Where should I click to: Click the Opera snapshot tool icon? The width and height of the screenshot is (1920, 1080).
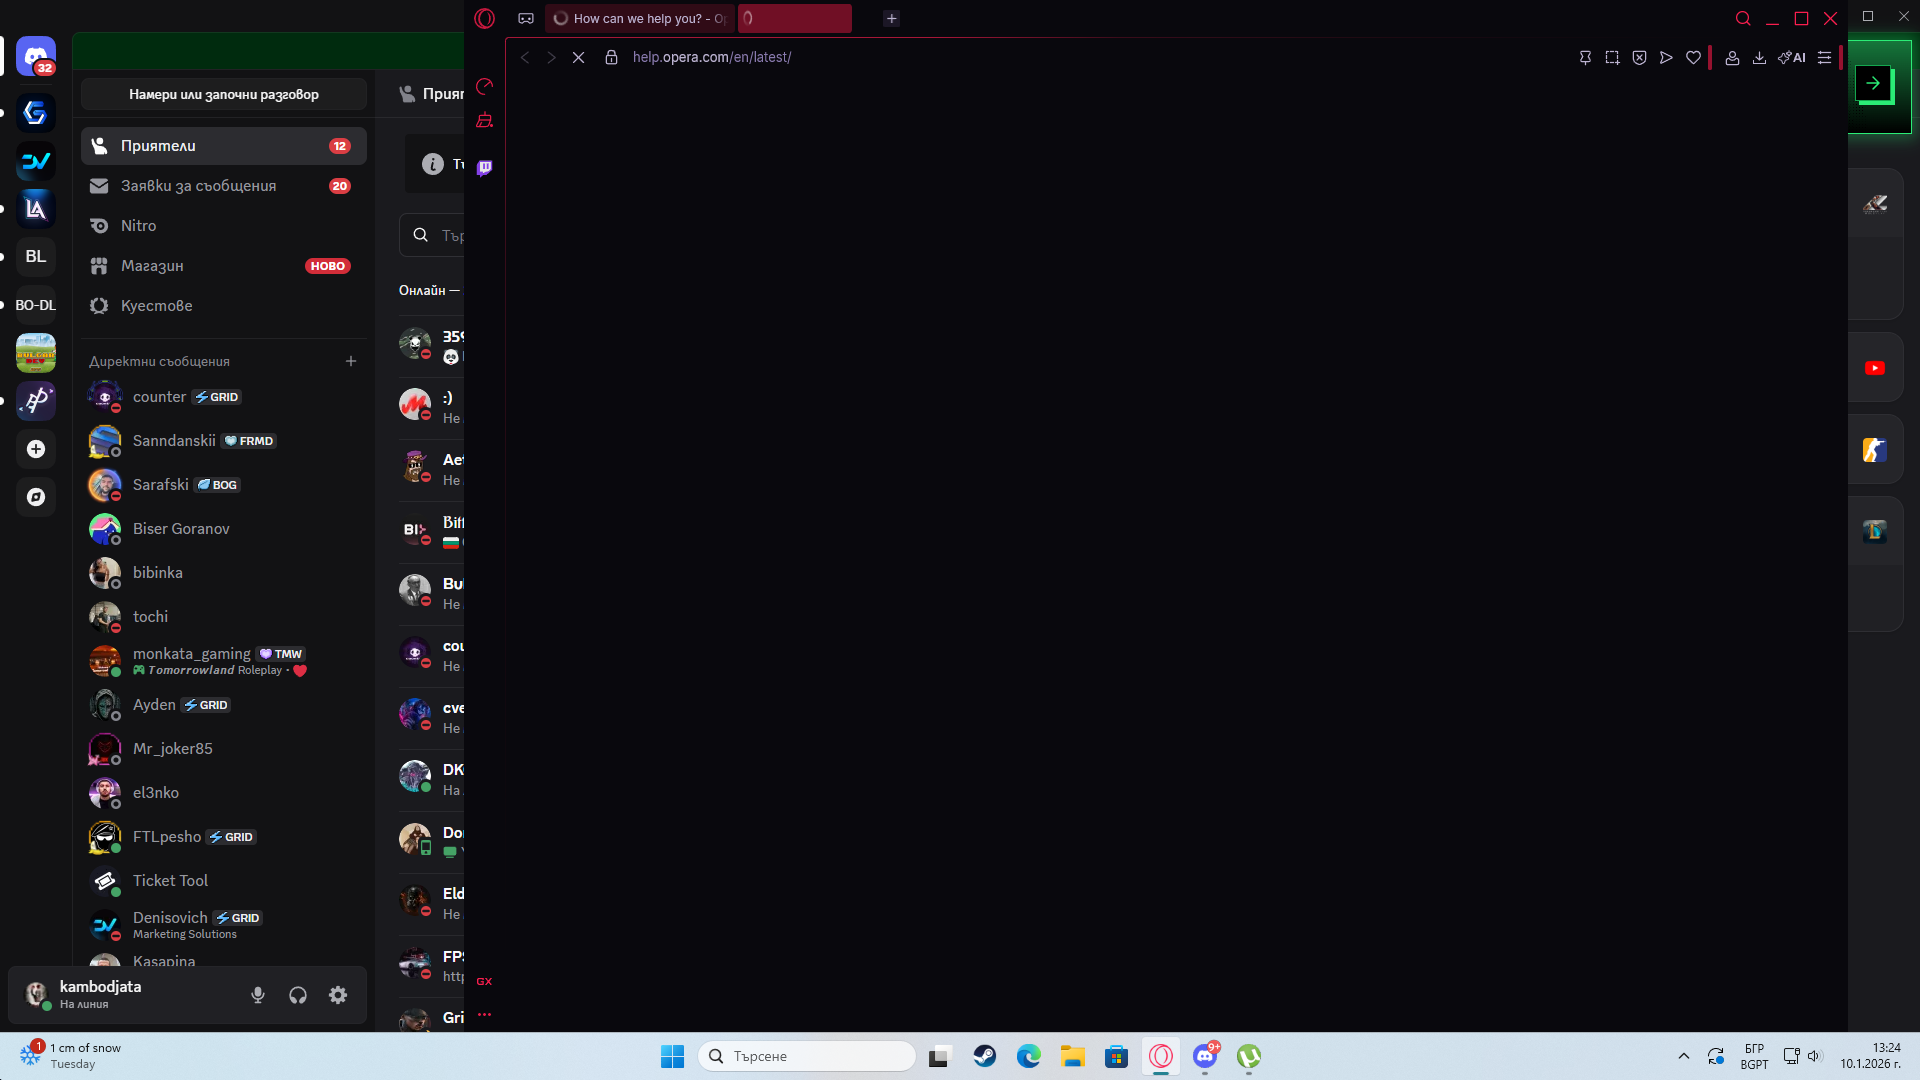pyautogui.click(x=1612, y=58)
